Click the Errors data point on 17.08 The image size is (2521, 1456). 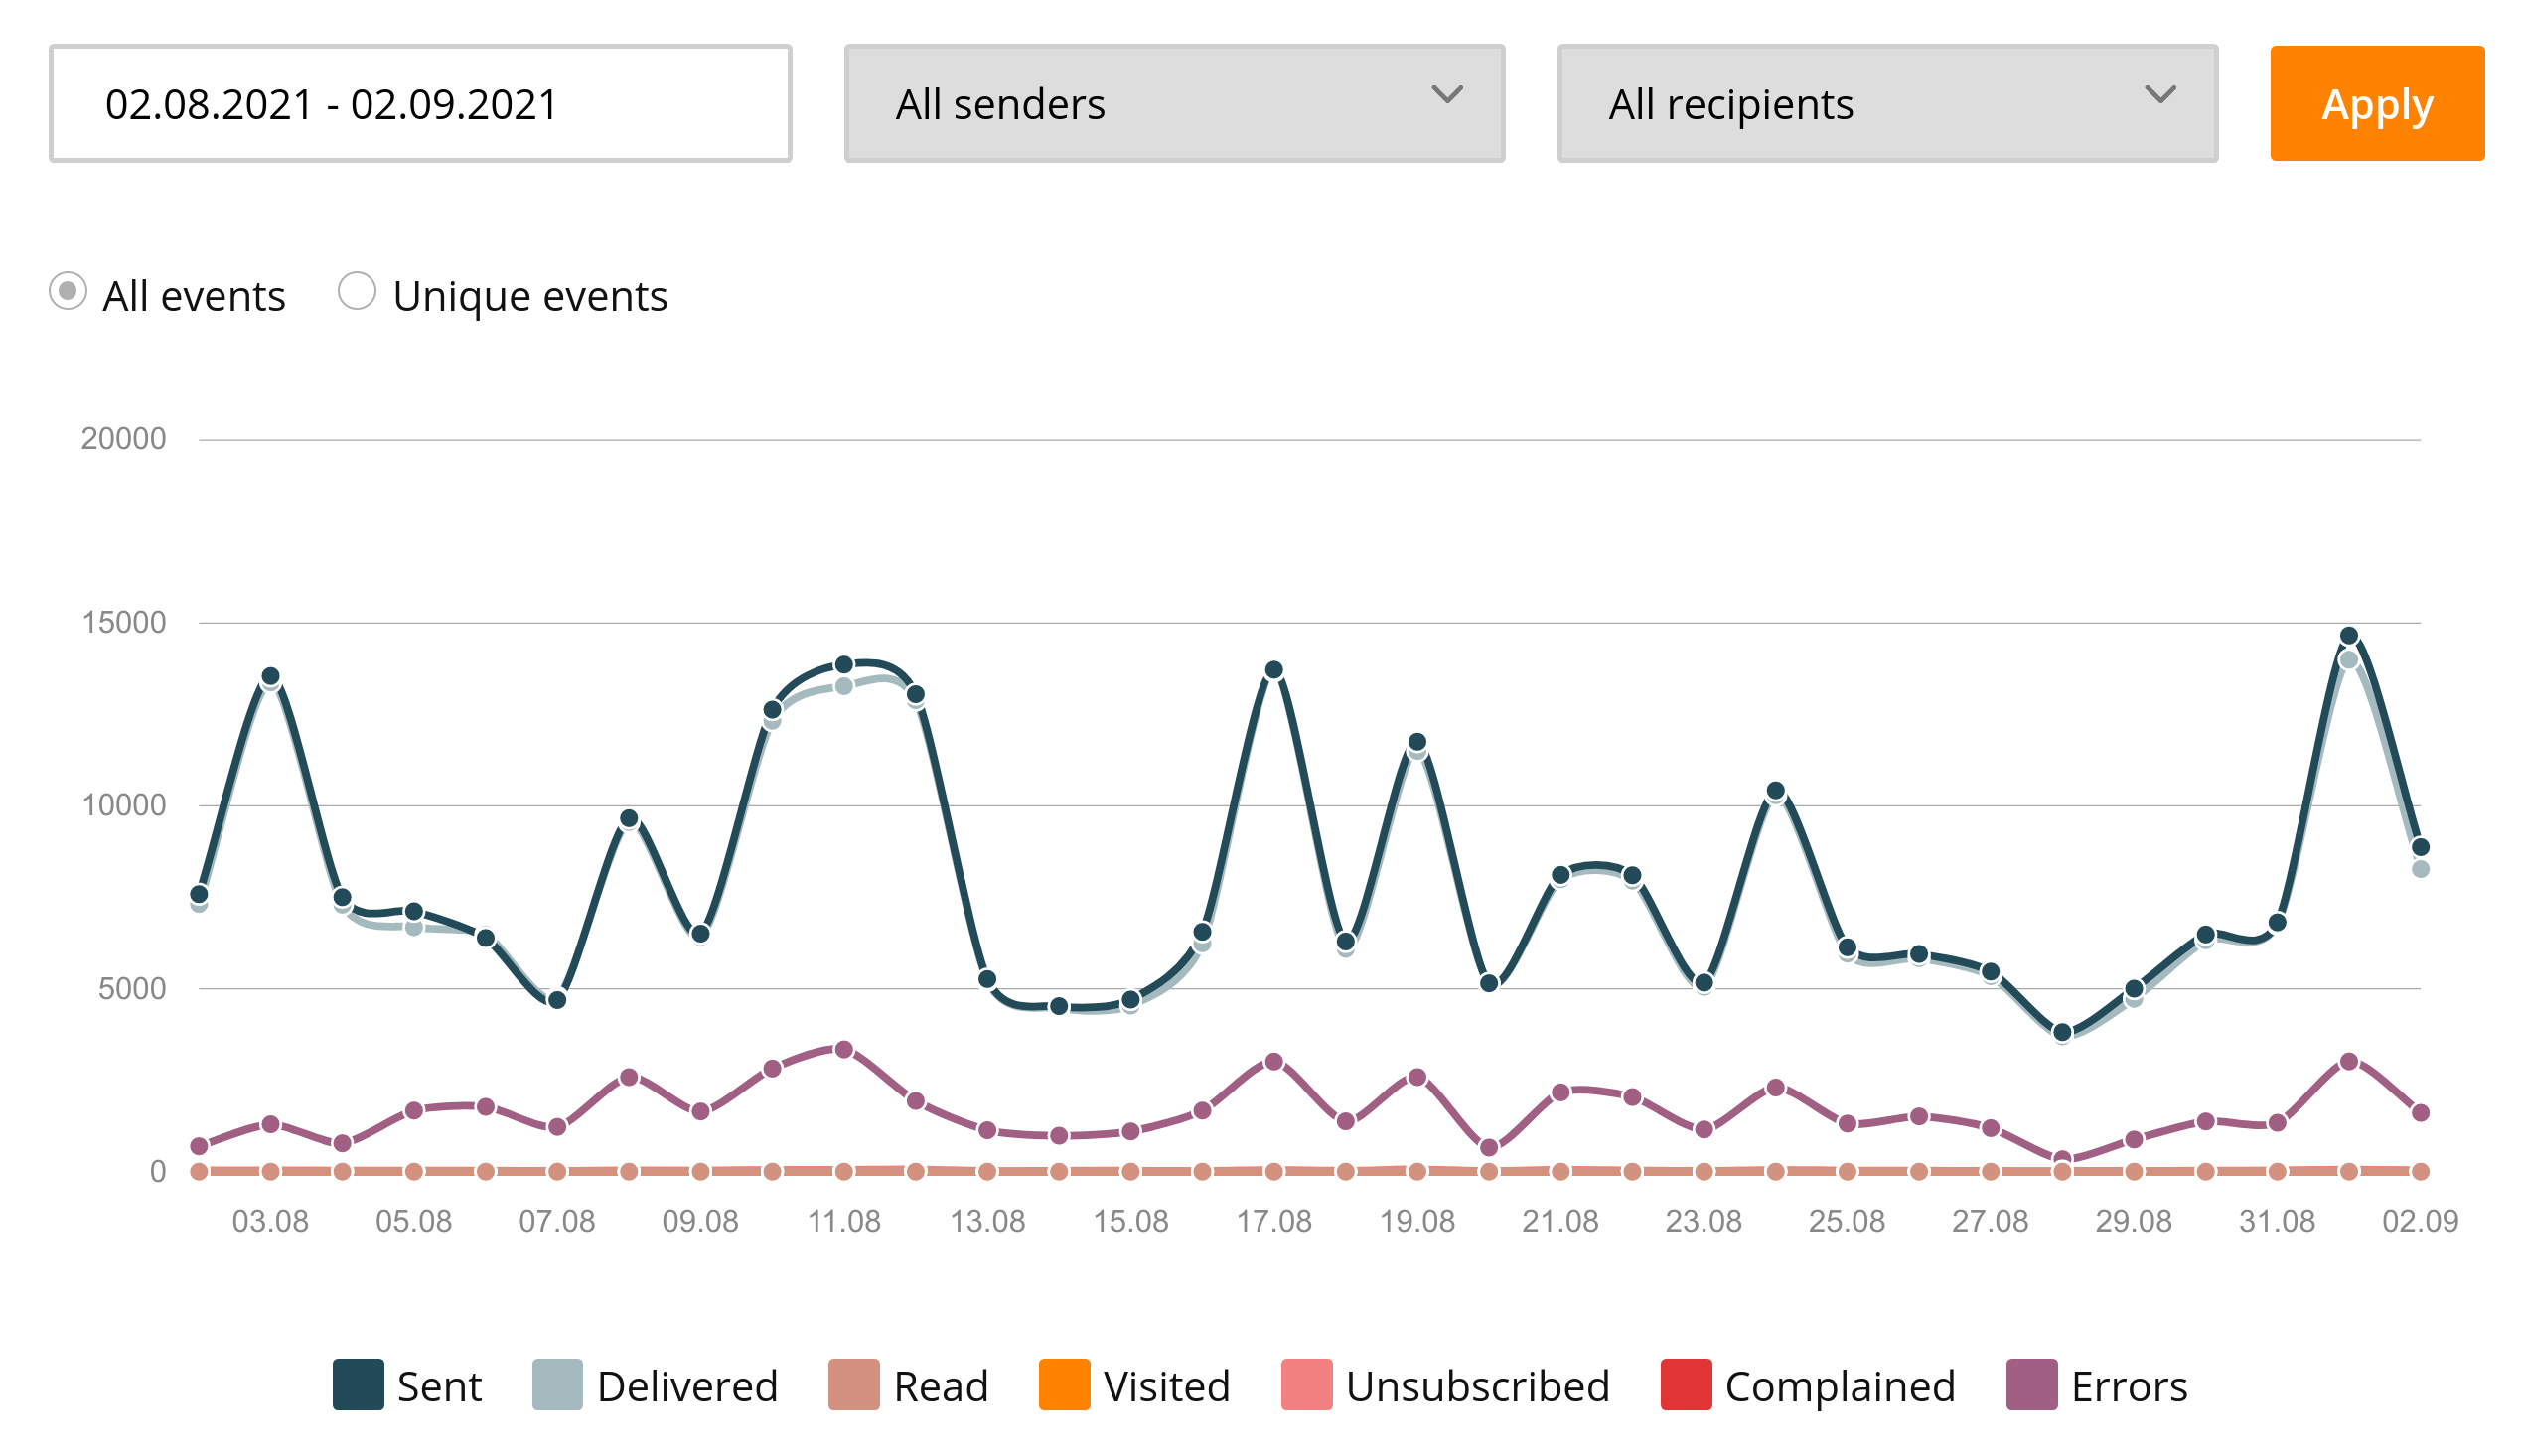point(1273,1061)
